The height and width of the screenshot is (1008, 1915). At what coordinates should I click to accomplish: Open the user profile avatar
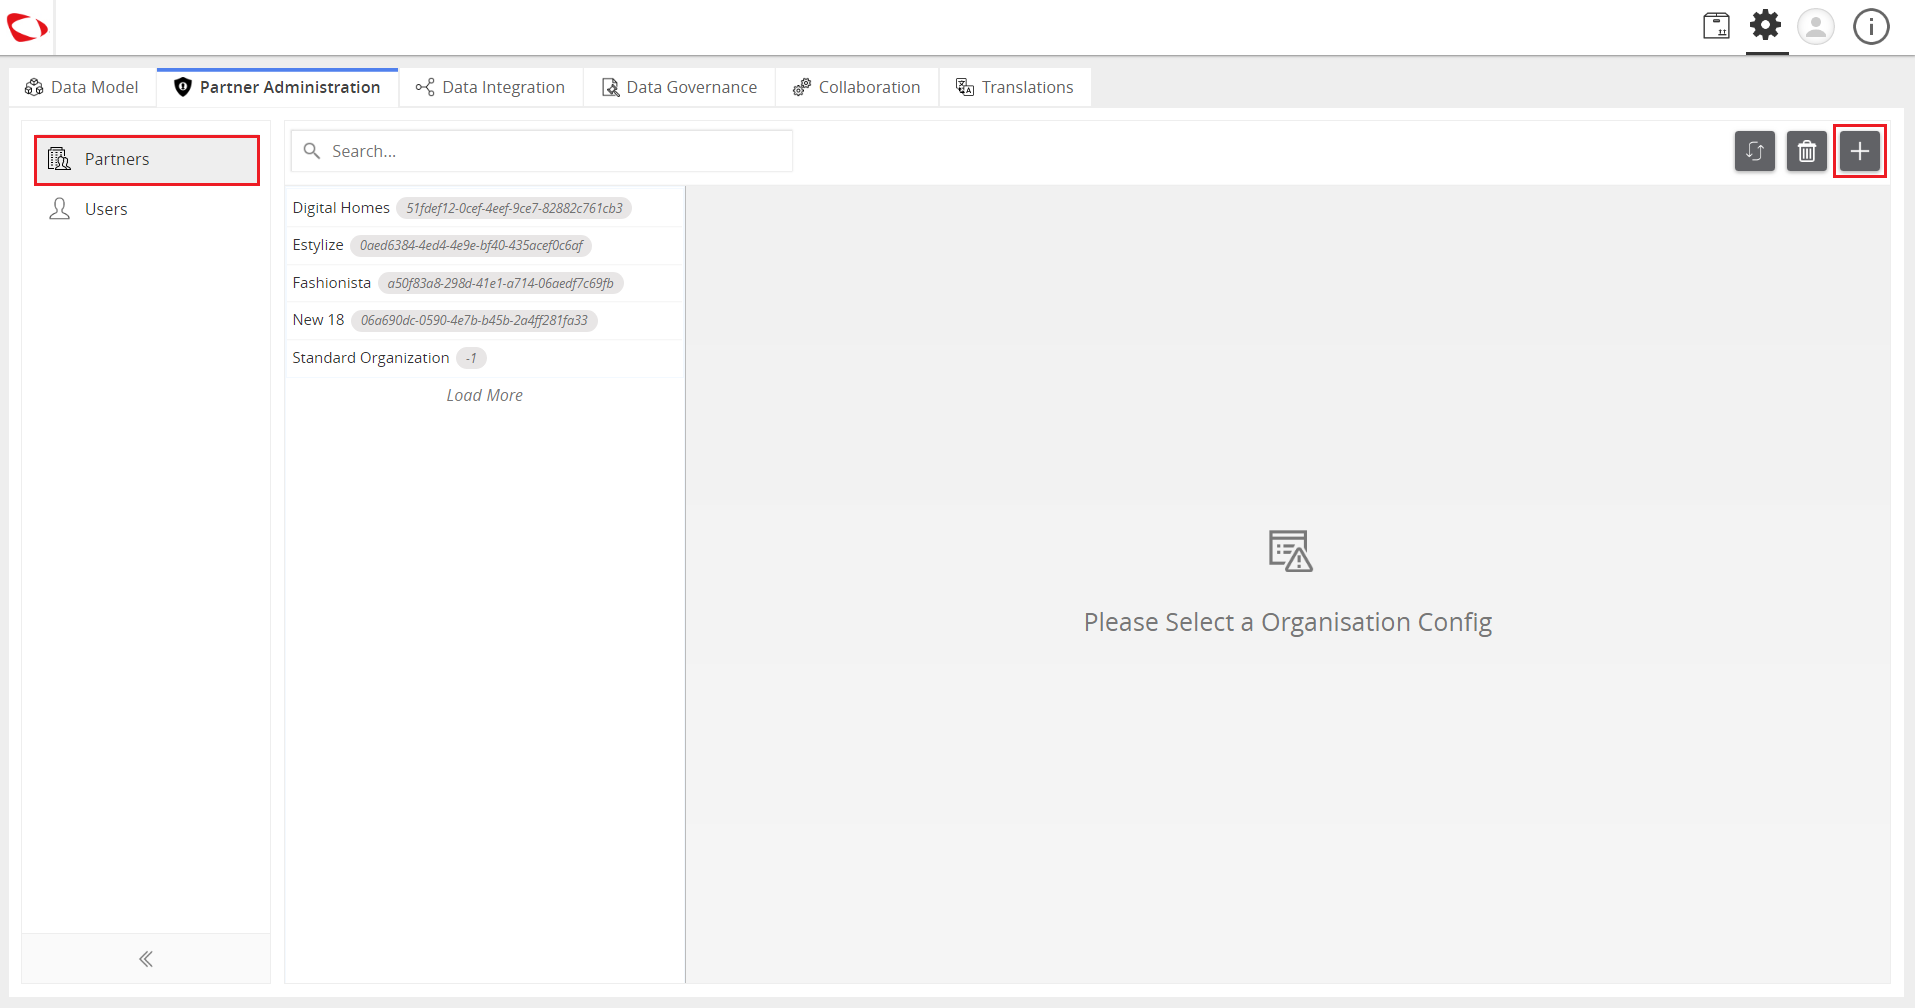1816,26
